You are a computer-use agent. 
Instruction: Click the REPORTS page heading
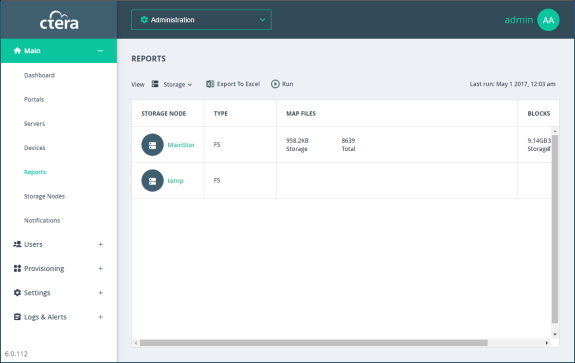pyautogui.click(x=149, y=59)
